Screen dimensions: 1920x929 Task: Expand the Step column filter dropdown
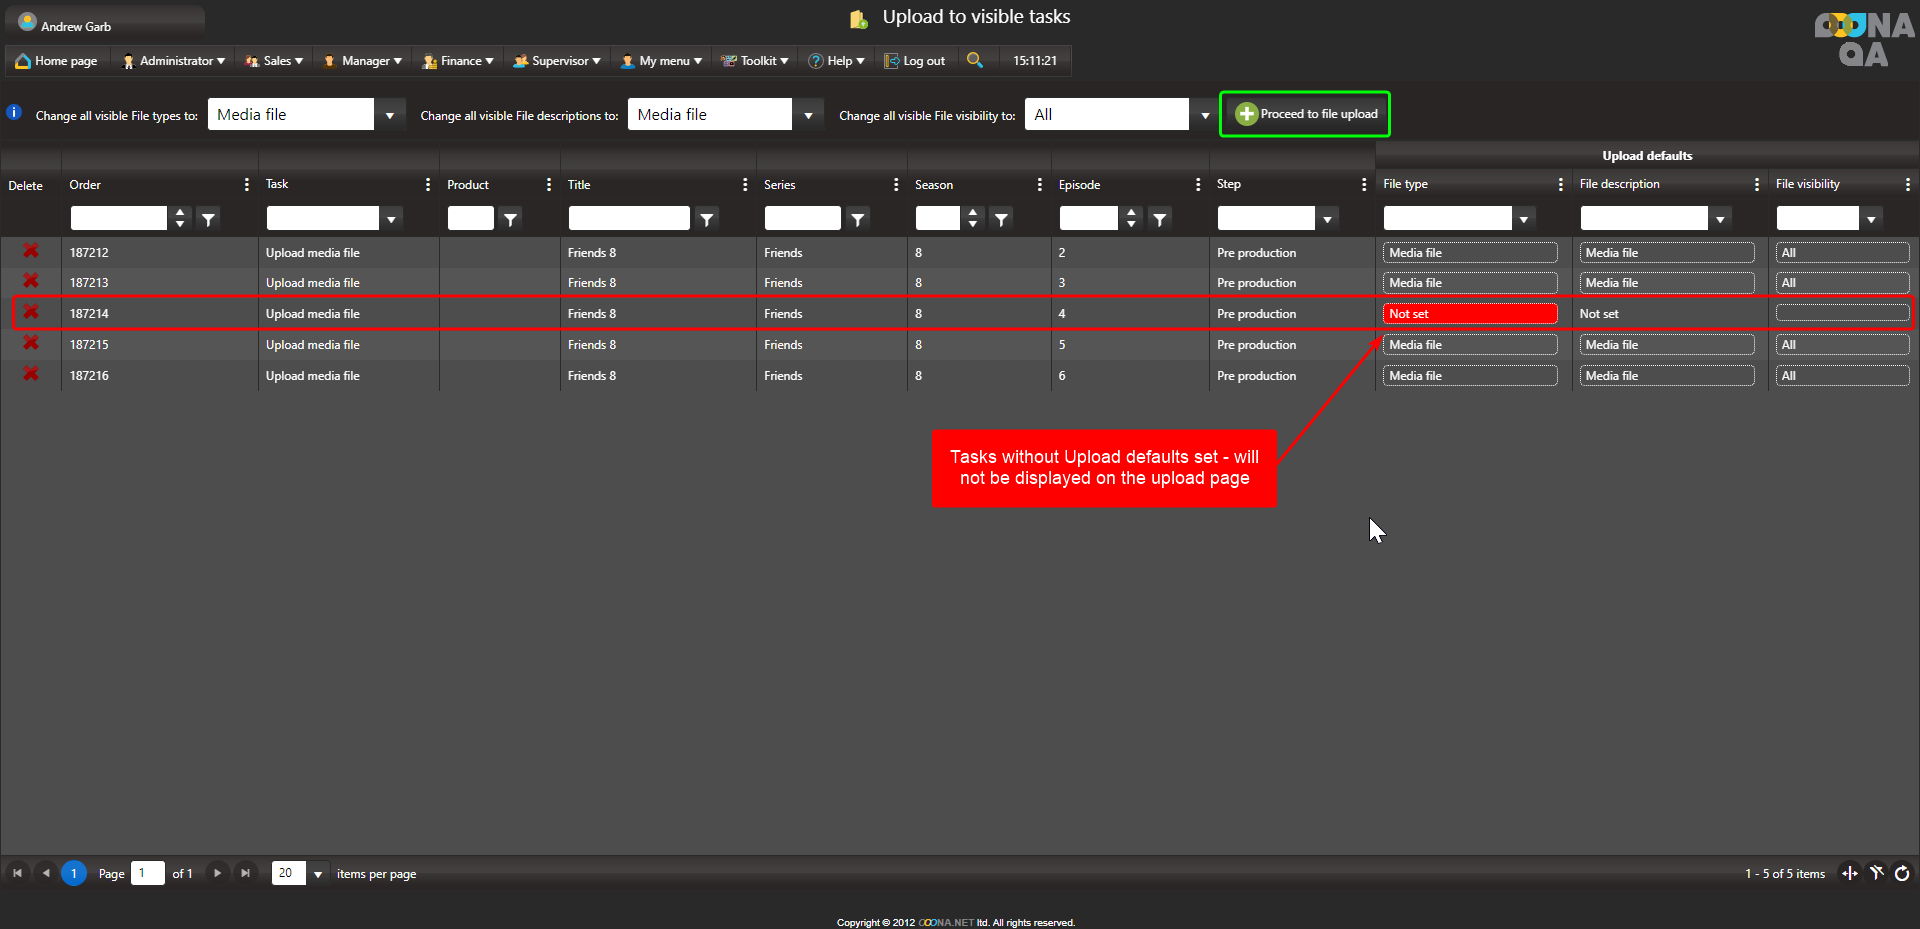(1327, 219)
